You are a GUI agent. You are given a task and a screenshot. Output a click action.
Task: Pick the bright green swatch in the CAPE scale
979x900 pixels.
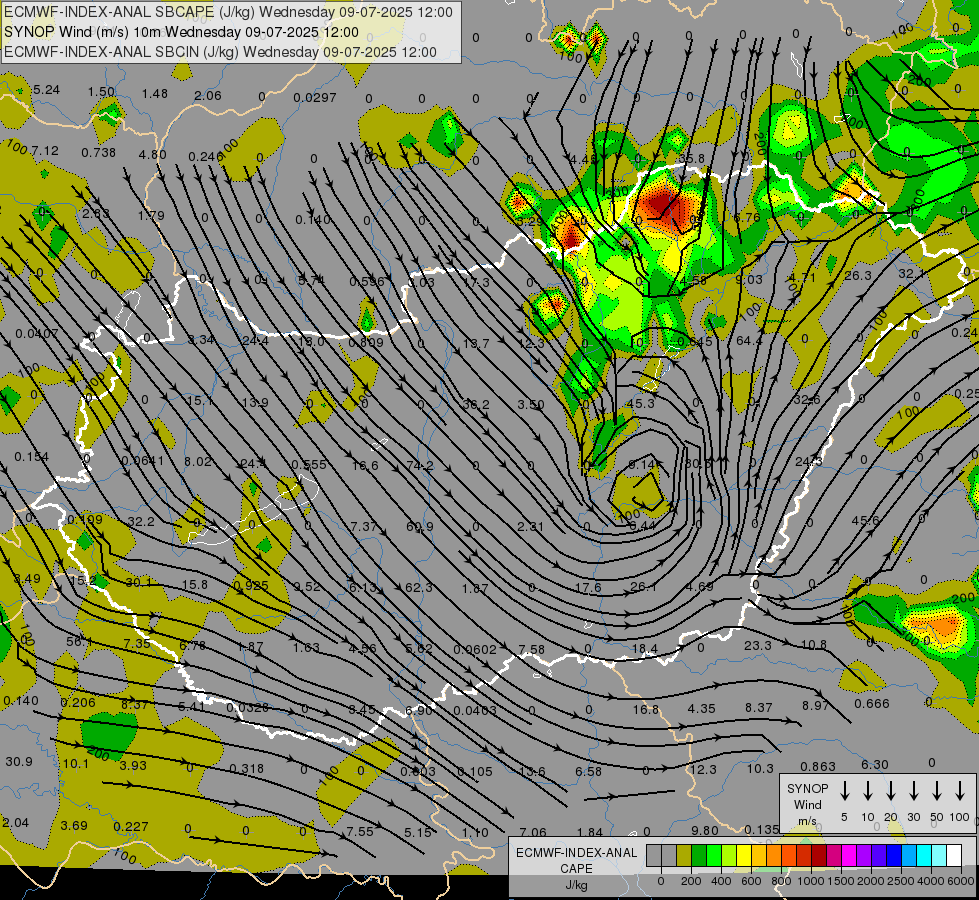point(714,855)
